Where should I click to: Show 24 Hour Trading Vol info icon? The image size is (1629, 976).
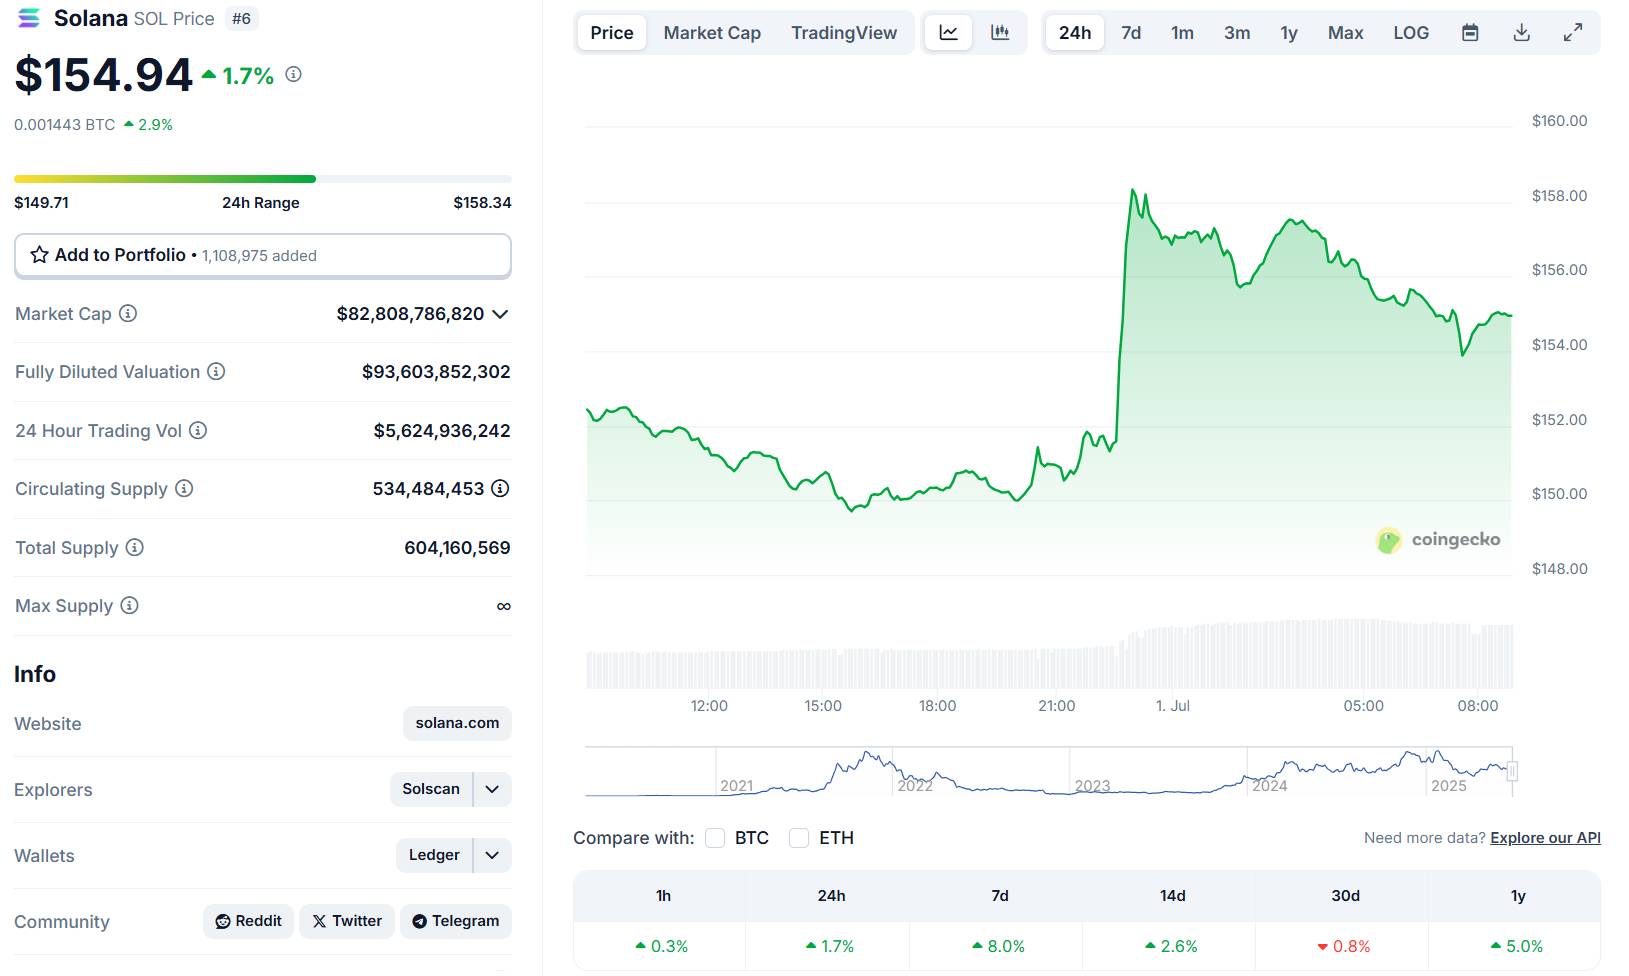click(x=198, y=430)
